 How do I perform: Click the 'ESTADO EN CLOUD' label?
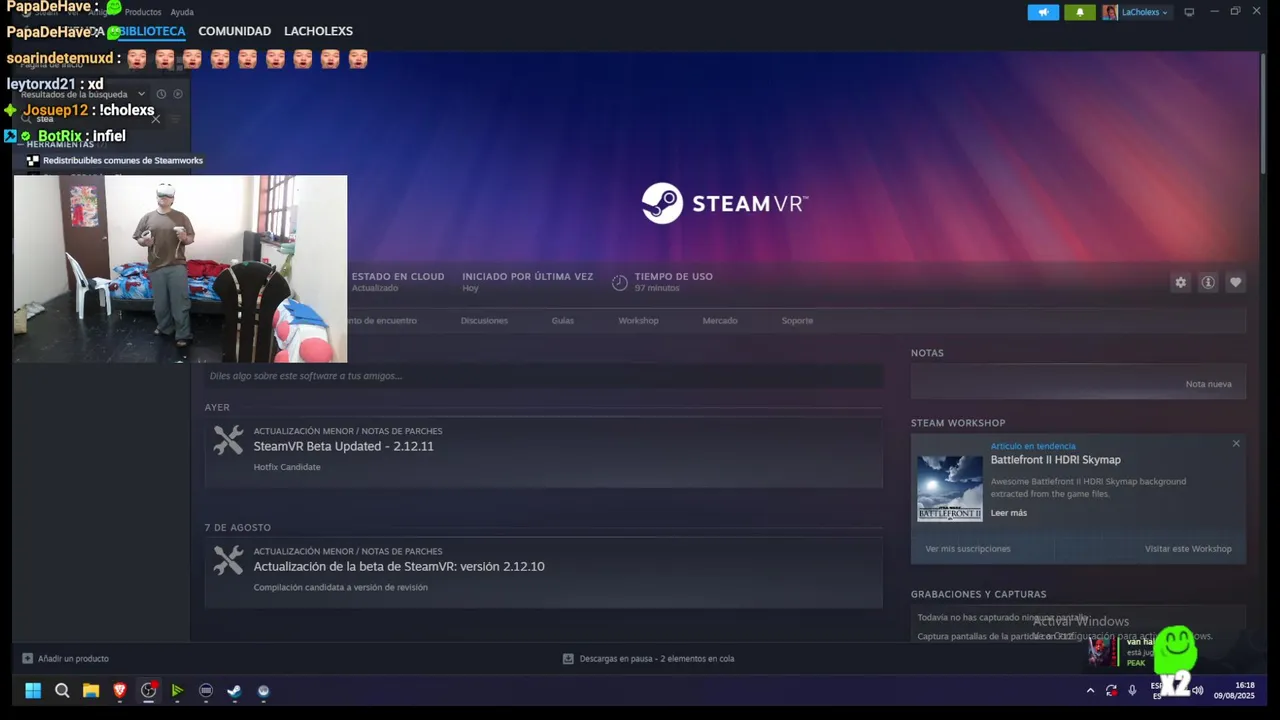398,277
